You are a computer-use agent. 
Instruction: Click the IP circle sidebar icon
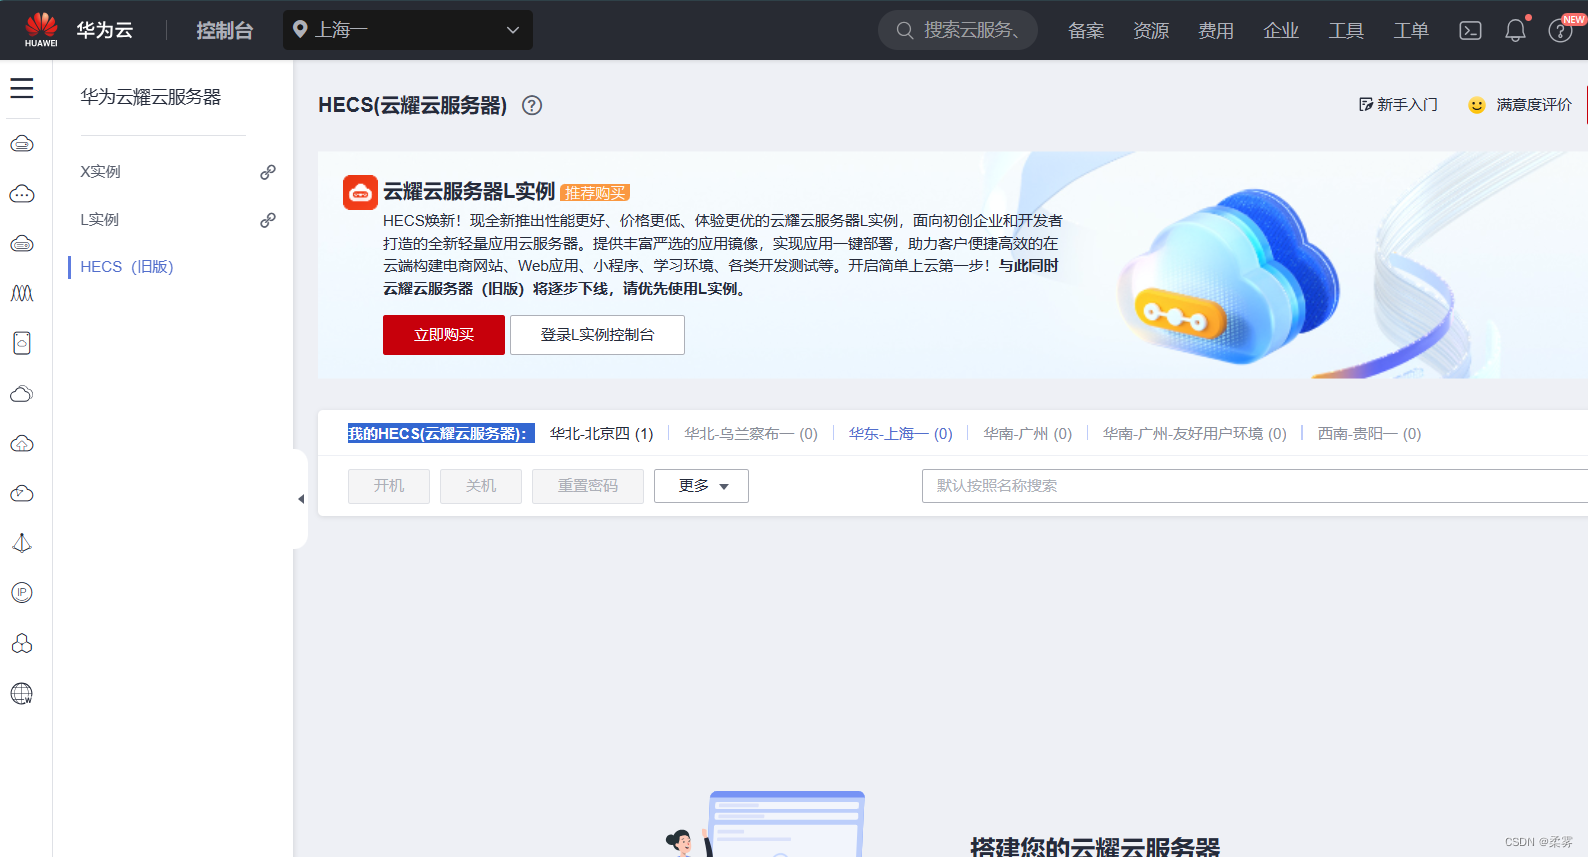[22, 593]
